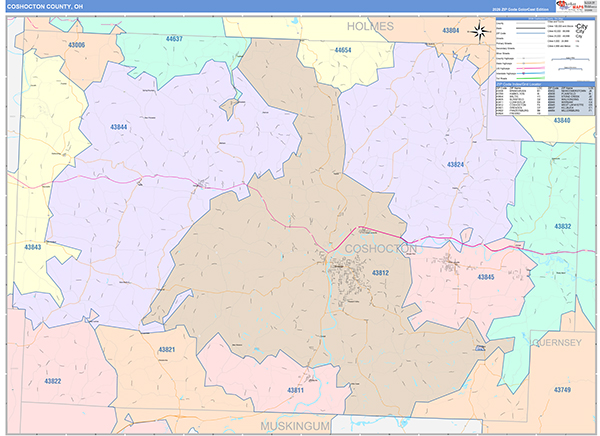
Task: Select ZIP code label 43824
Action: point(455,165)
